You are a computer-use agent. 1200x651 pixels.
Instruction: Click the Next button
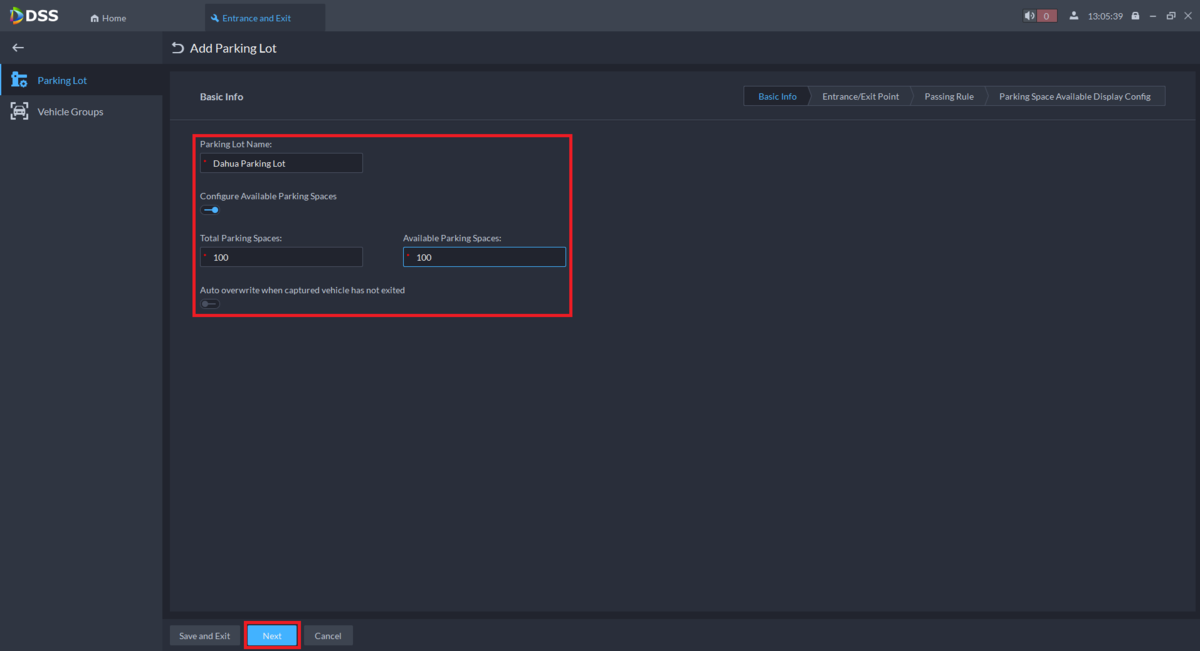click(x=272, y=636)
